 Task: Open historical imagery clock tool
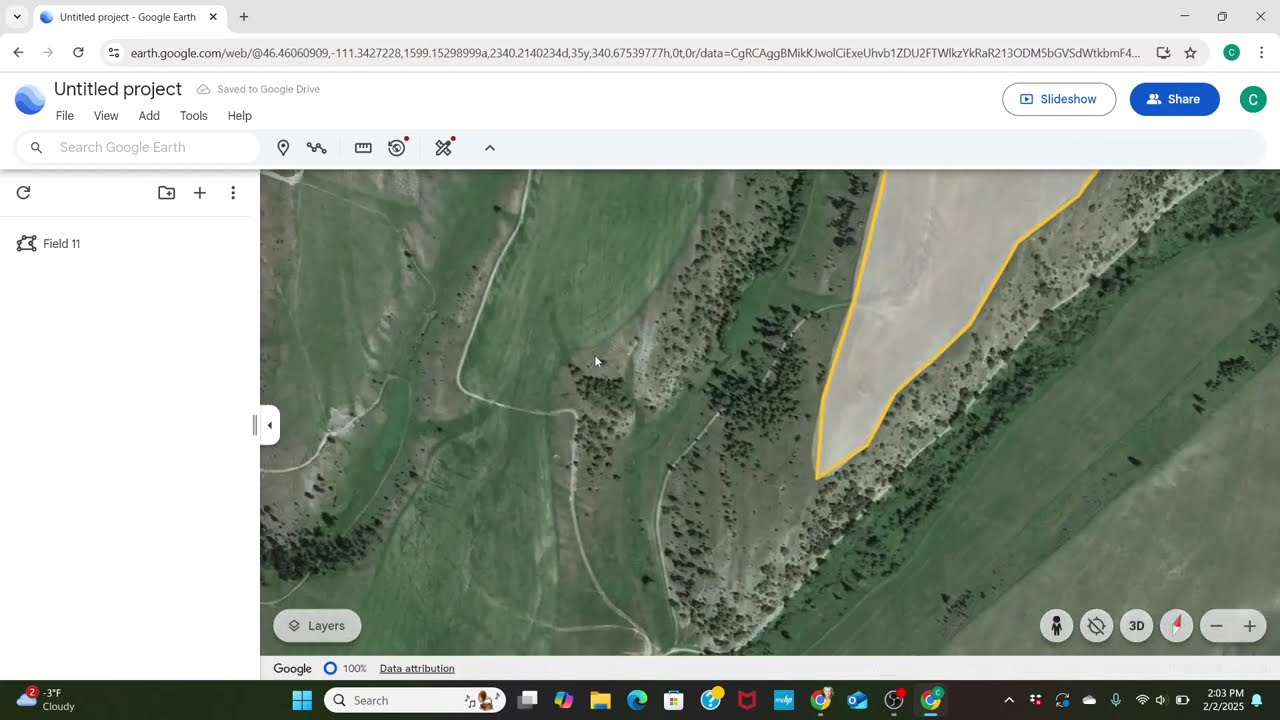click(398, 148)
